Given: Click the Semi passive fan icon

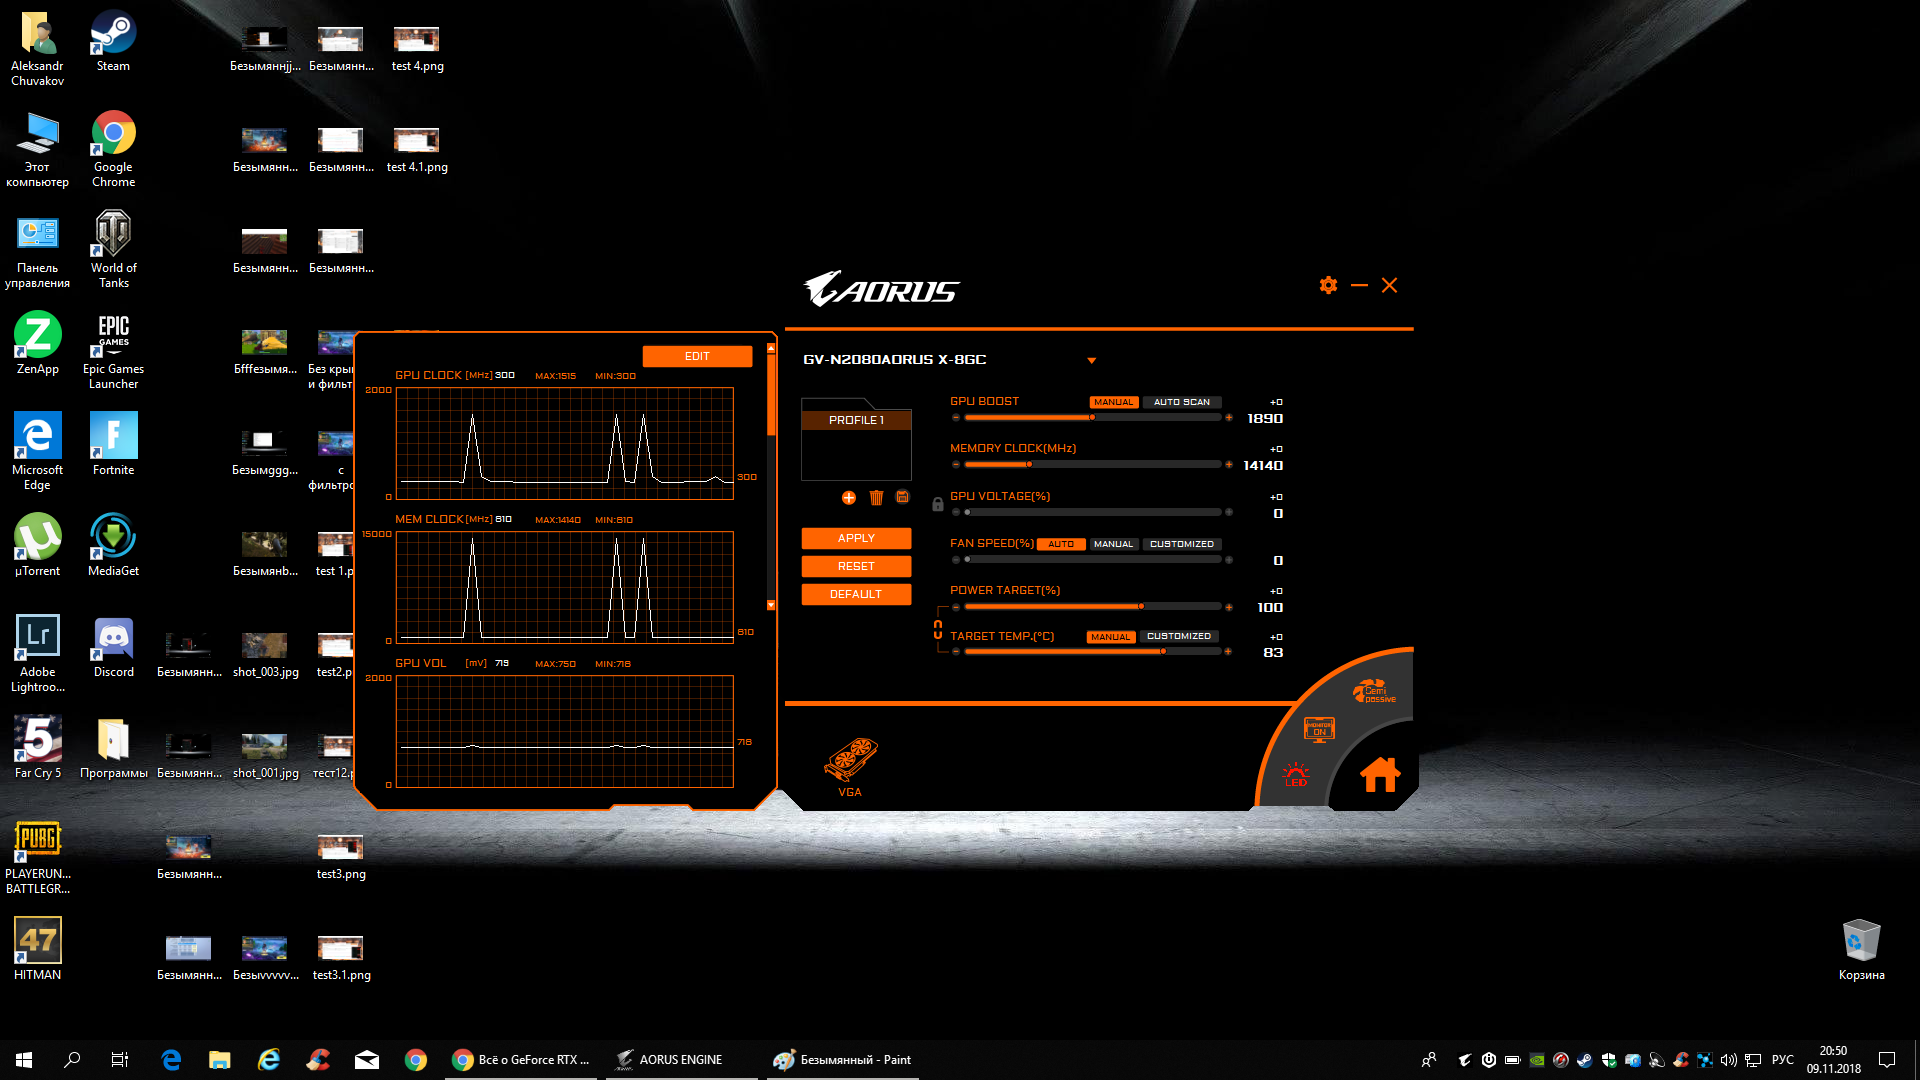Looking at the screenshot, I should coord(1374,692).
